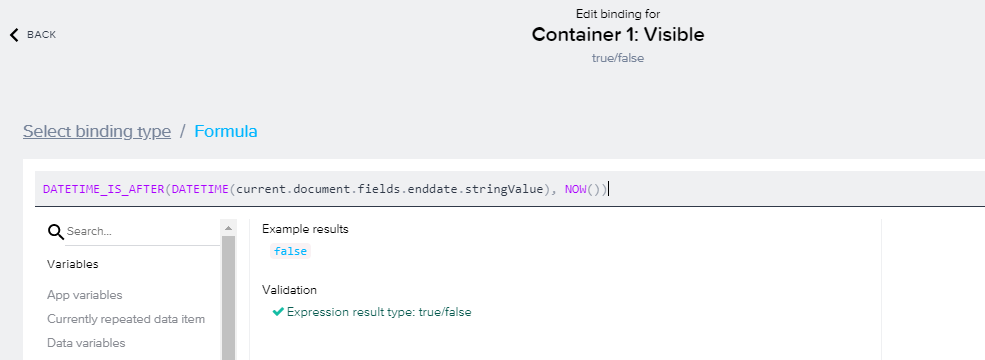Choose Data variables from the list

86,342
